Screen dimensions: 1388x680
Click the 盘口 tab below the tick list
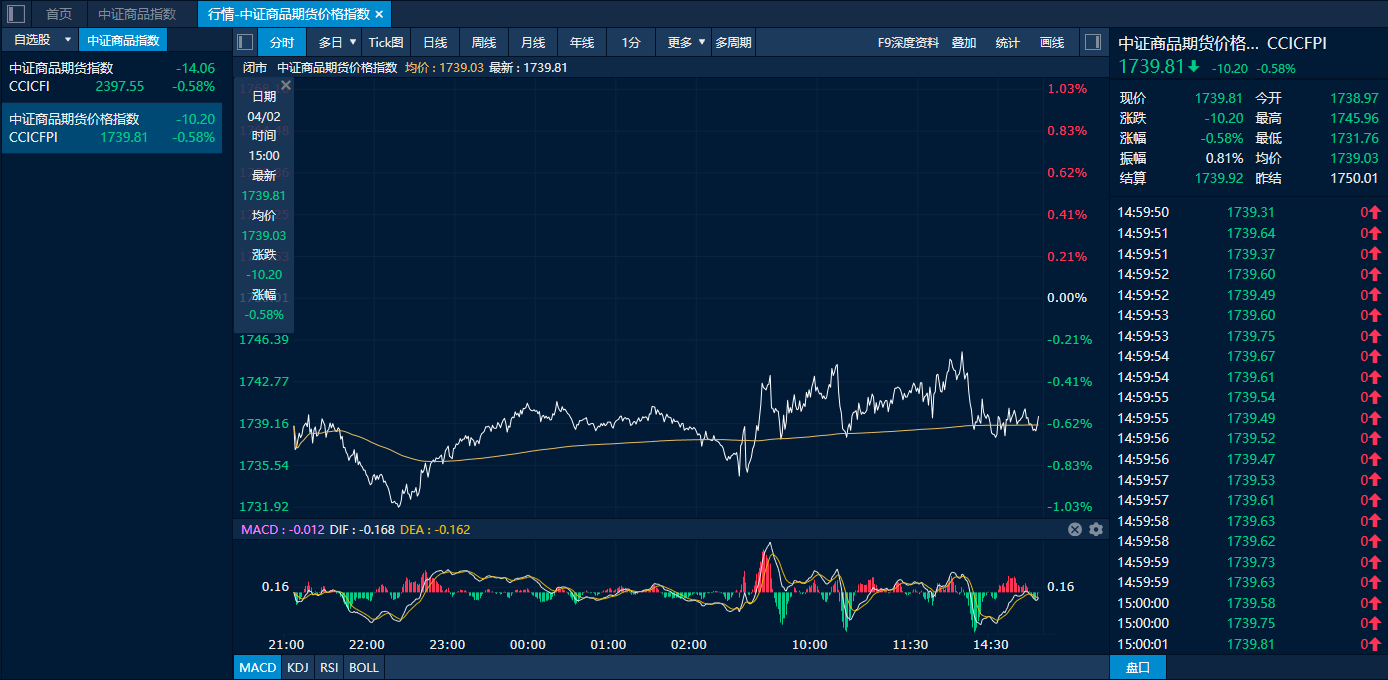1138,667
